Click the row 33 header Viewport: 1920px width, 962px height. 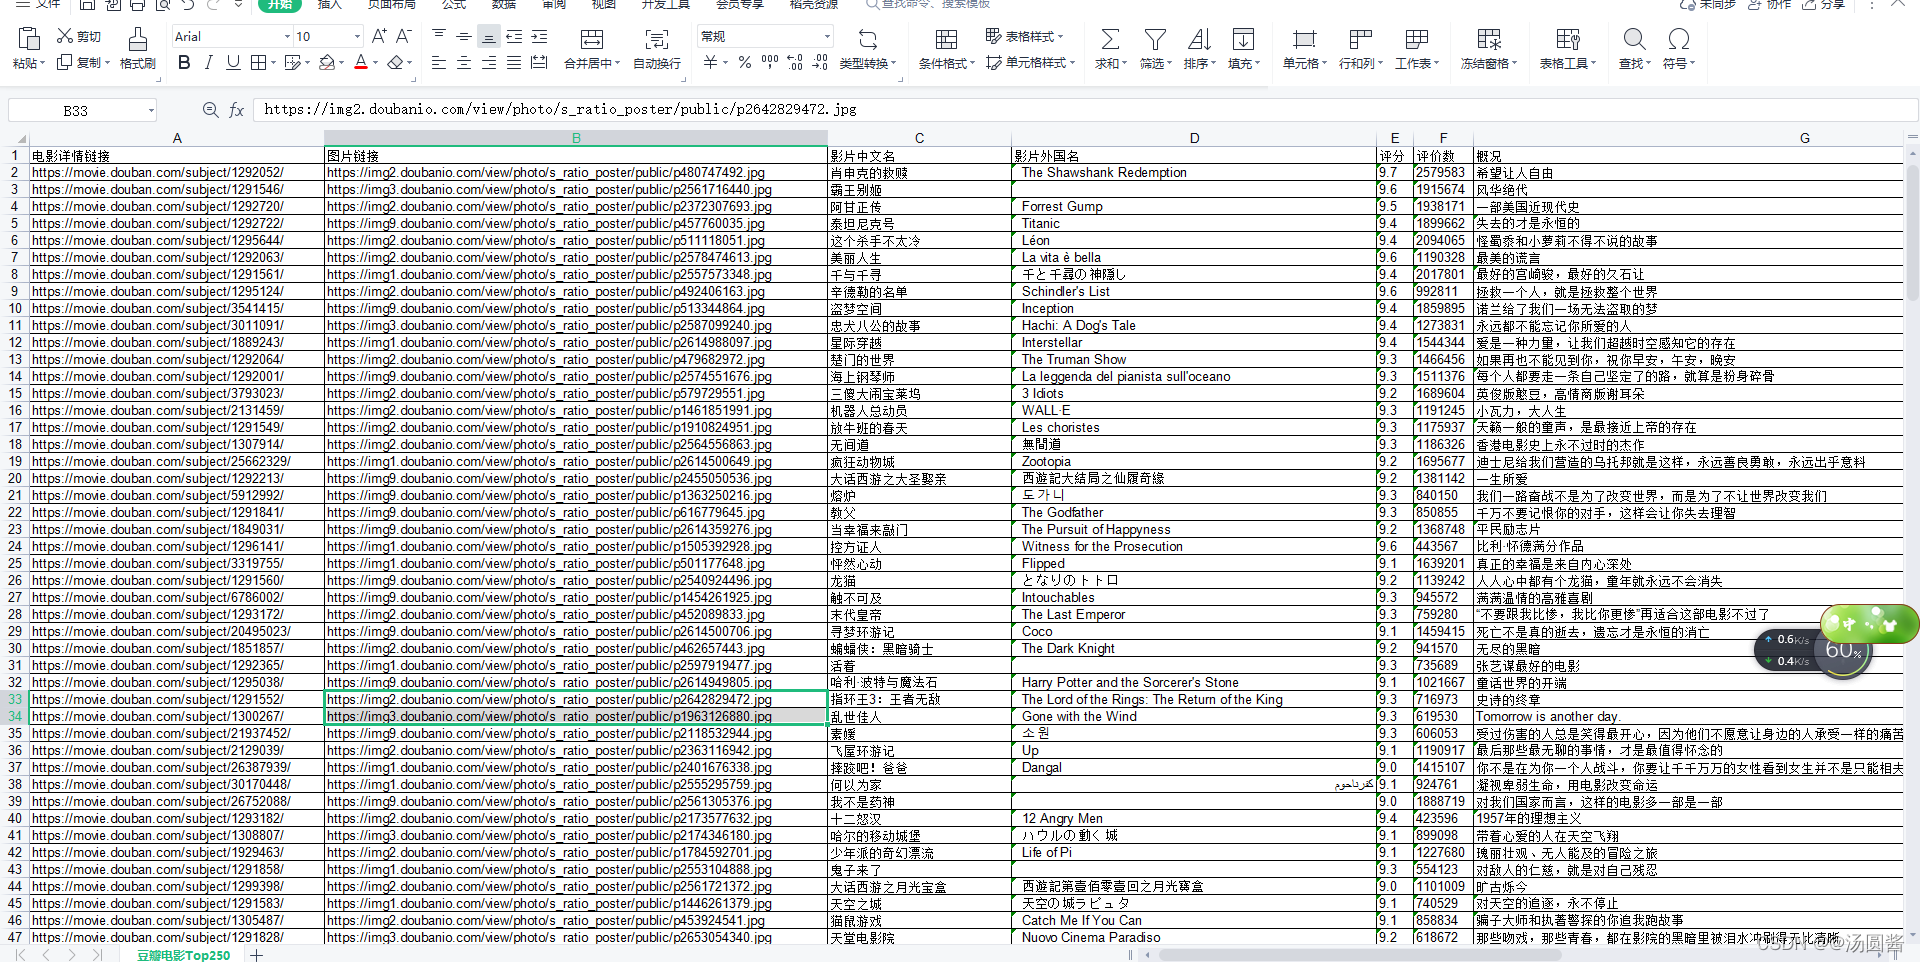[x=15, y=699]
